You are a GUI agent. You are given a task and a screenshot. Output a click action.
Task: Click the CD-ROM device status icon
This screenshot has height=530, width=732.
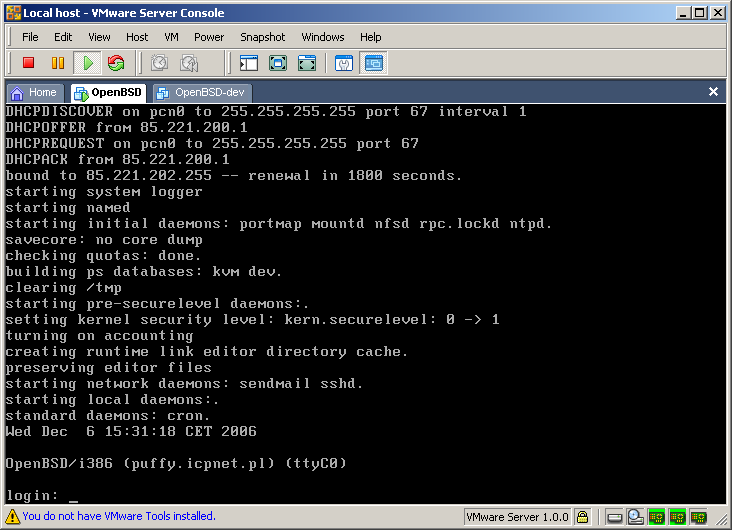635,517
